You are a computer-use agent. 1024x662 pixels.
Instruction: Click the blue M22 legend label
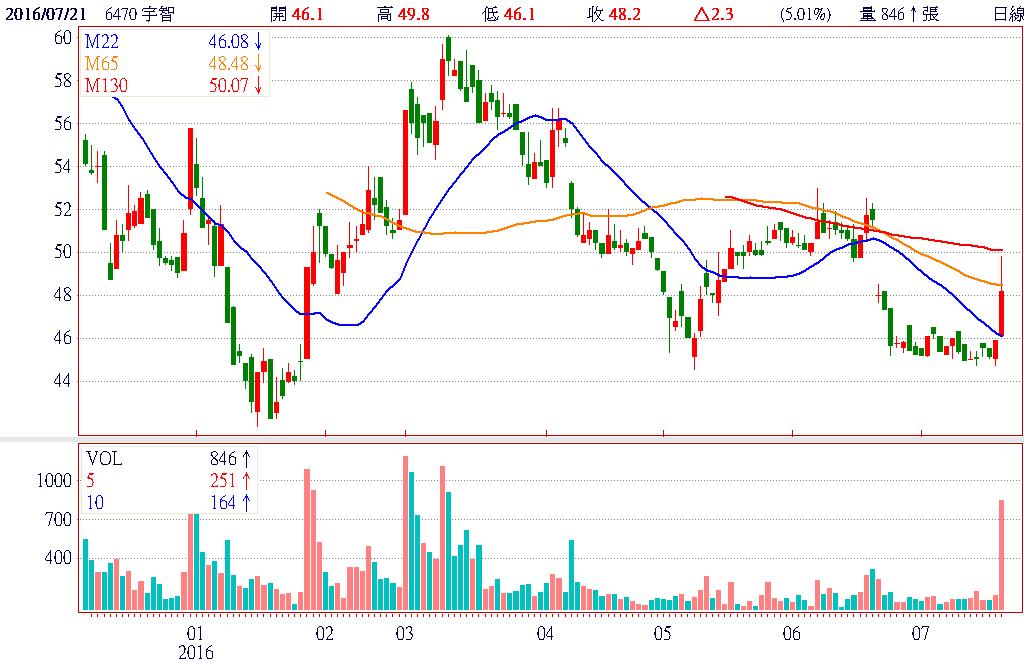click(100, 41)
